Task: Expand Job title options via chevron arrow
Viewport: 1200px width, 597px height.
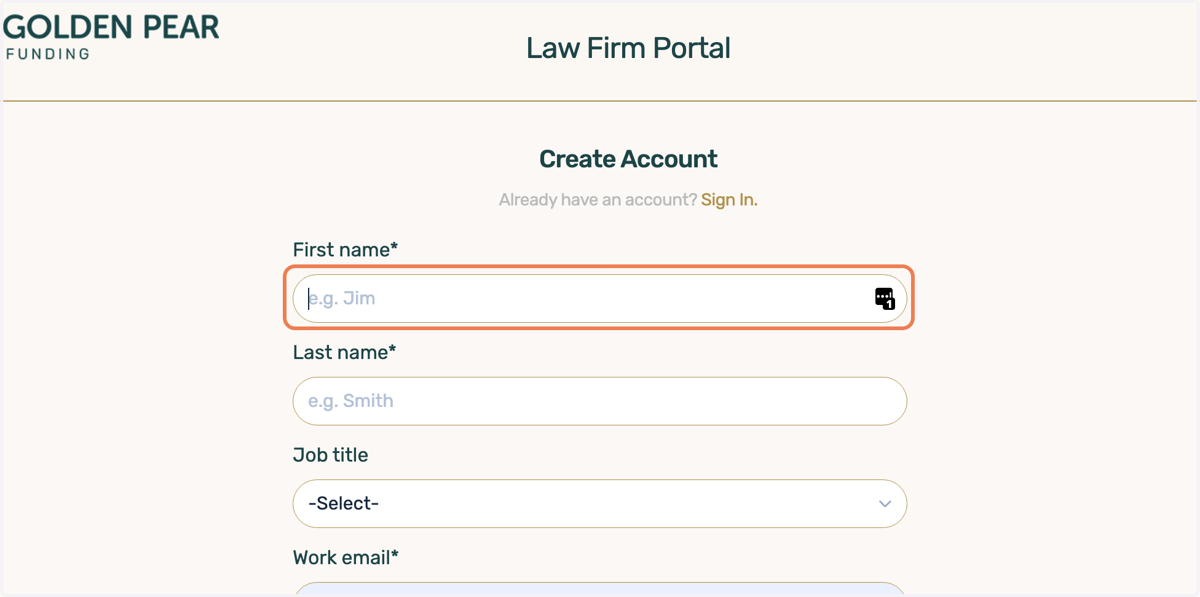Action: click(x=884, y=503)
